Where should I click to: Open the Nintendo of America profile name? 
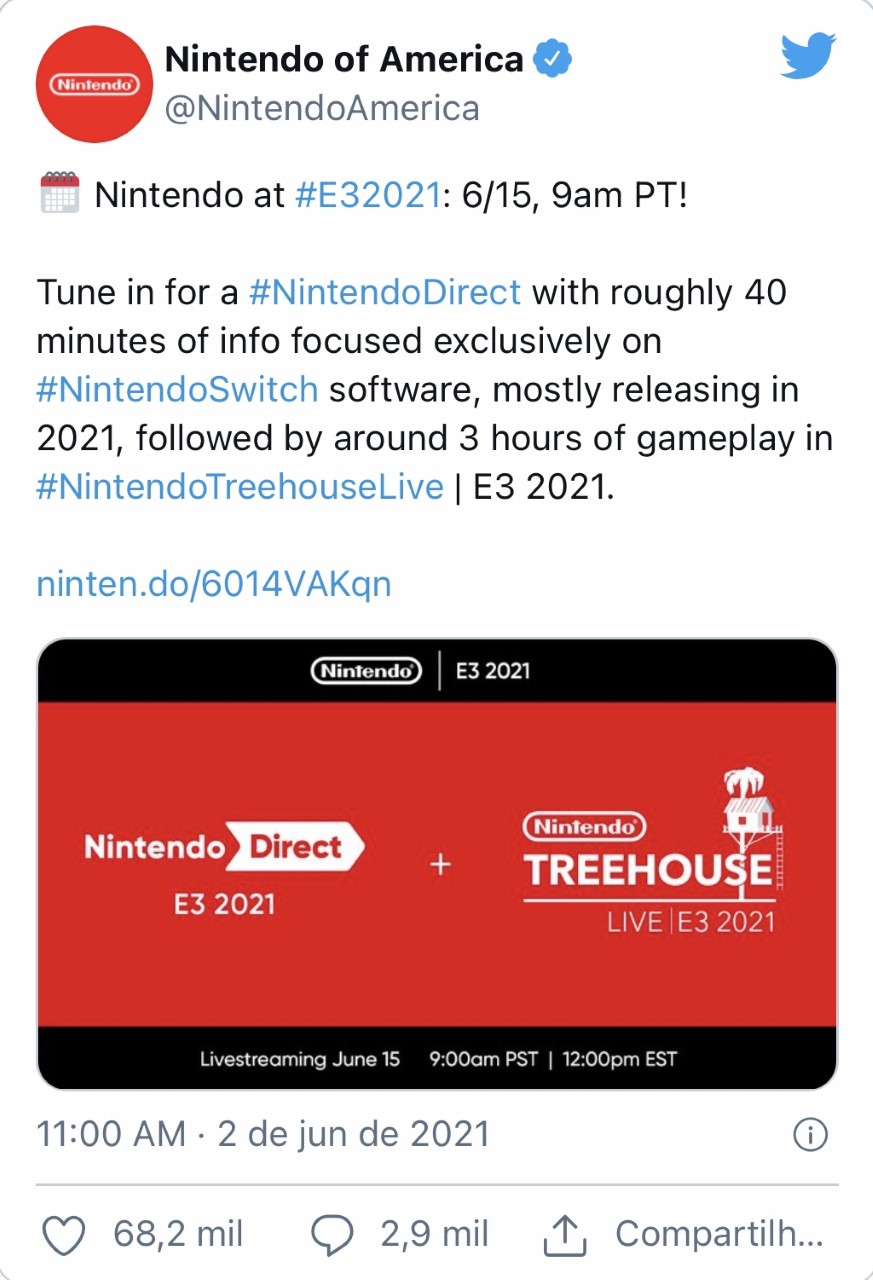[344, 60]
